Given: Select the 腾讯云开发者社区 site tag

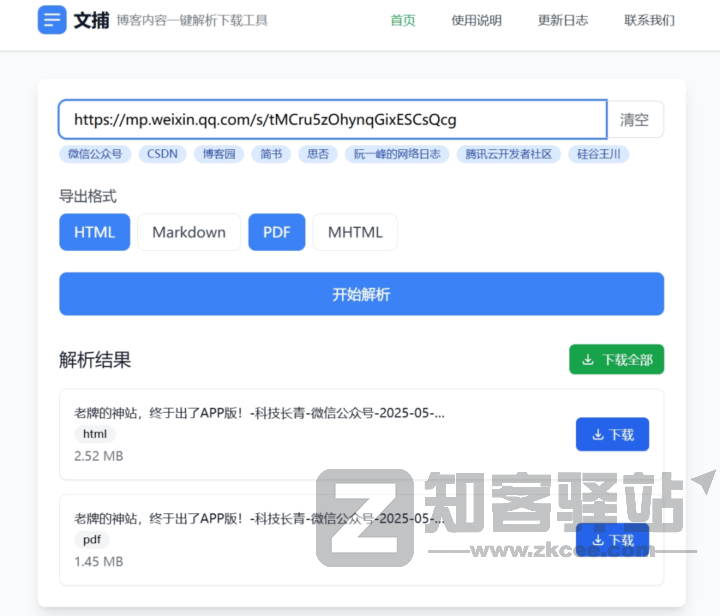Looking at the screenshot, I should click(508, 154).
